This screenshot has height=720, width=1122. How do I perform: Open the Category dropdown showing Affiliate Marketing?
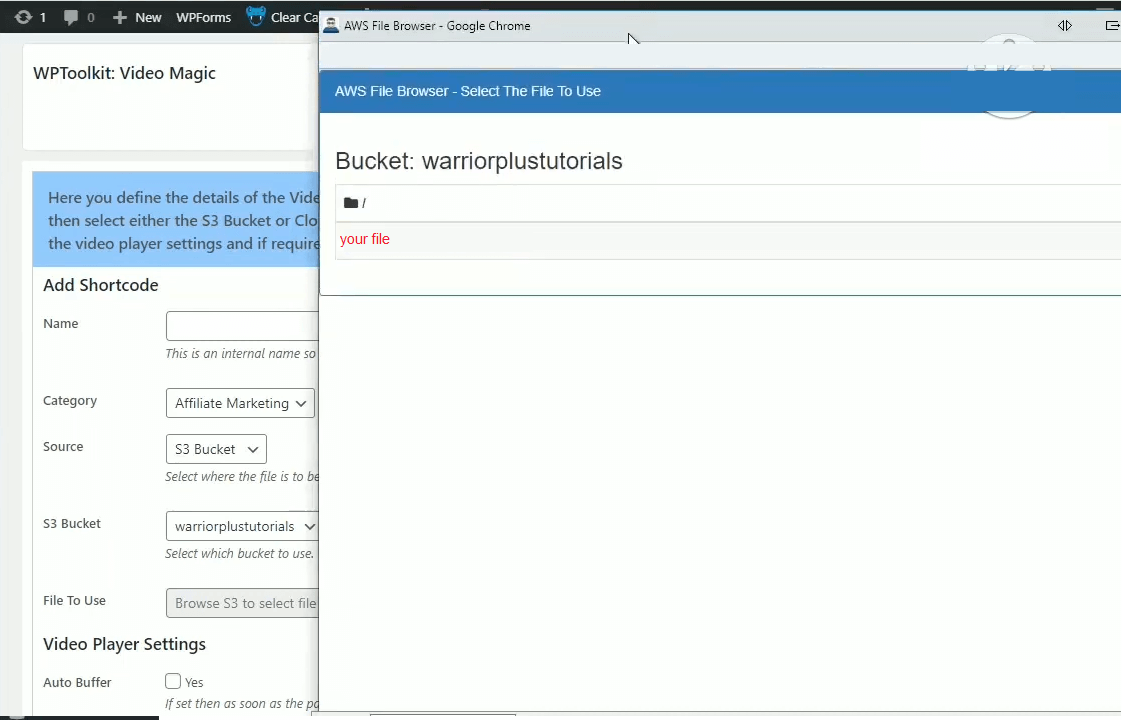pyautogui.click(x=240, y=403)
